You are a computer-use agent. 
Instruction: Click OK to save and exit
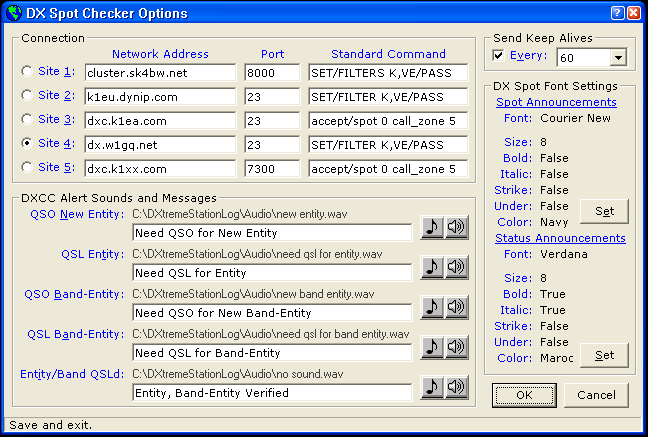[524, 395]
